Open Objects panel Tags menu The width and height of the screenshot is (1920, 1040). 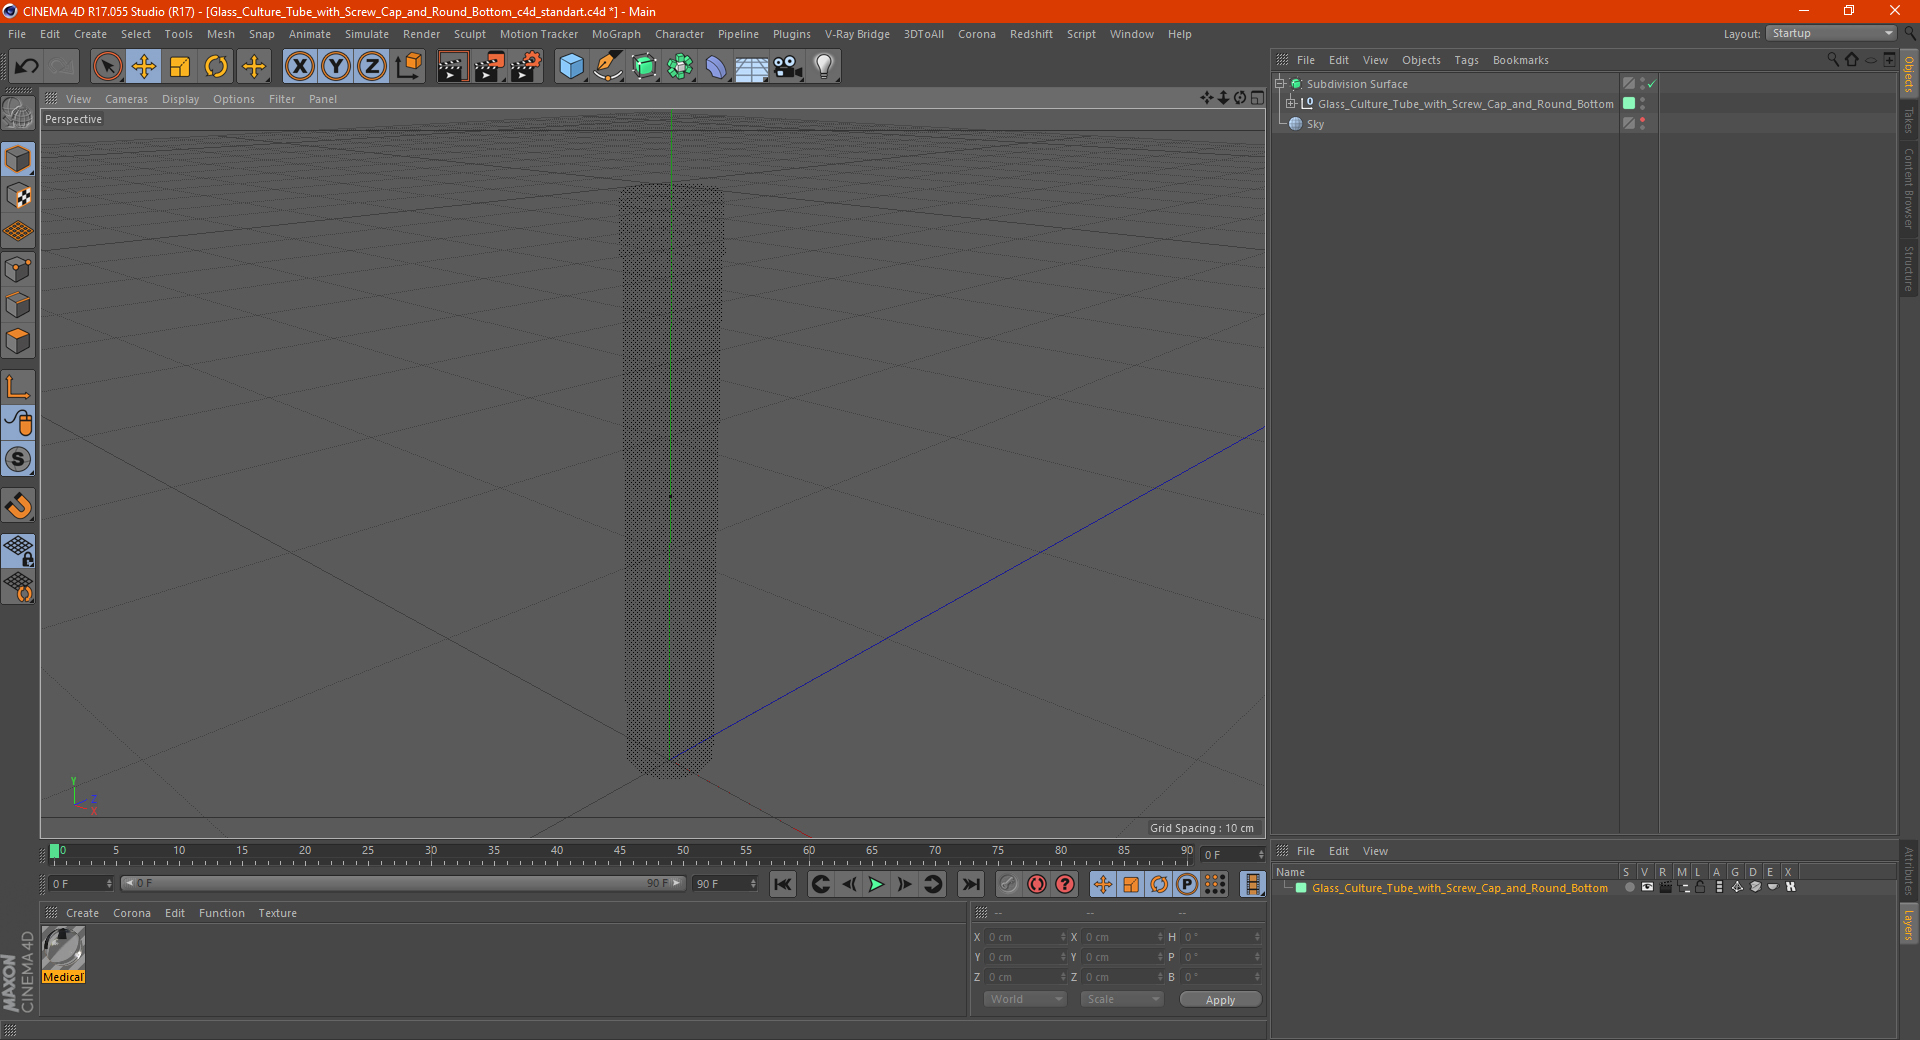click(x=1466, y=60)
